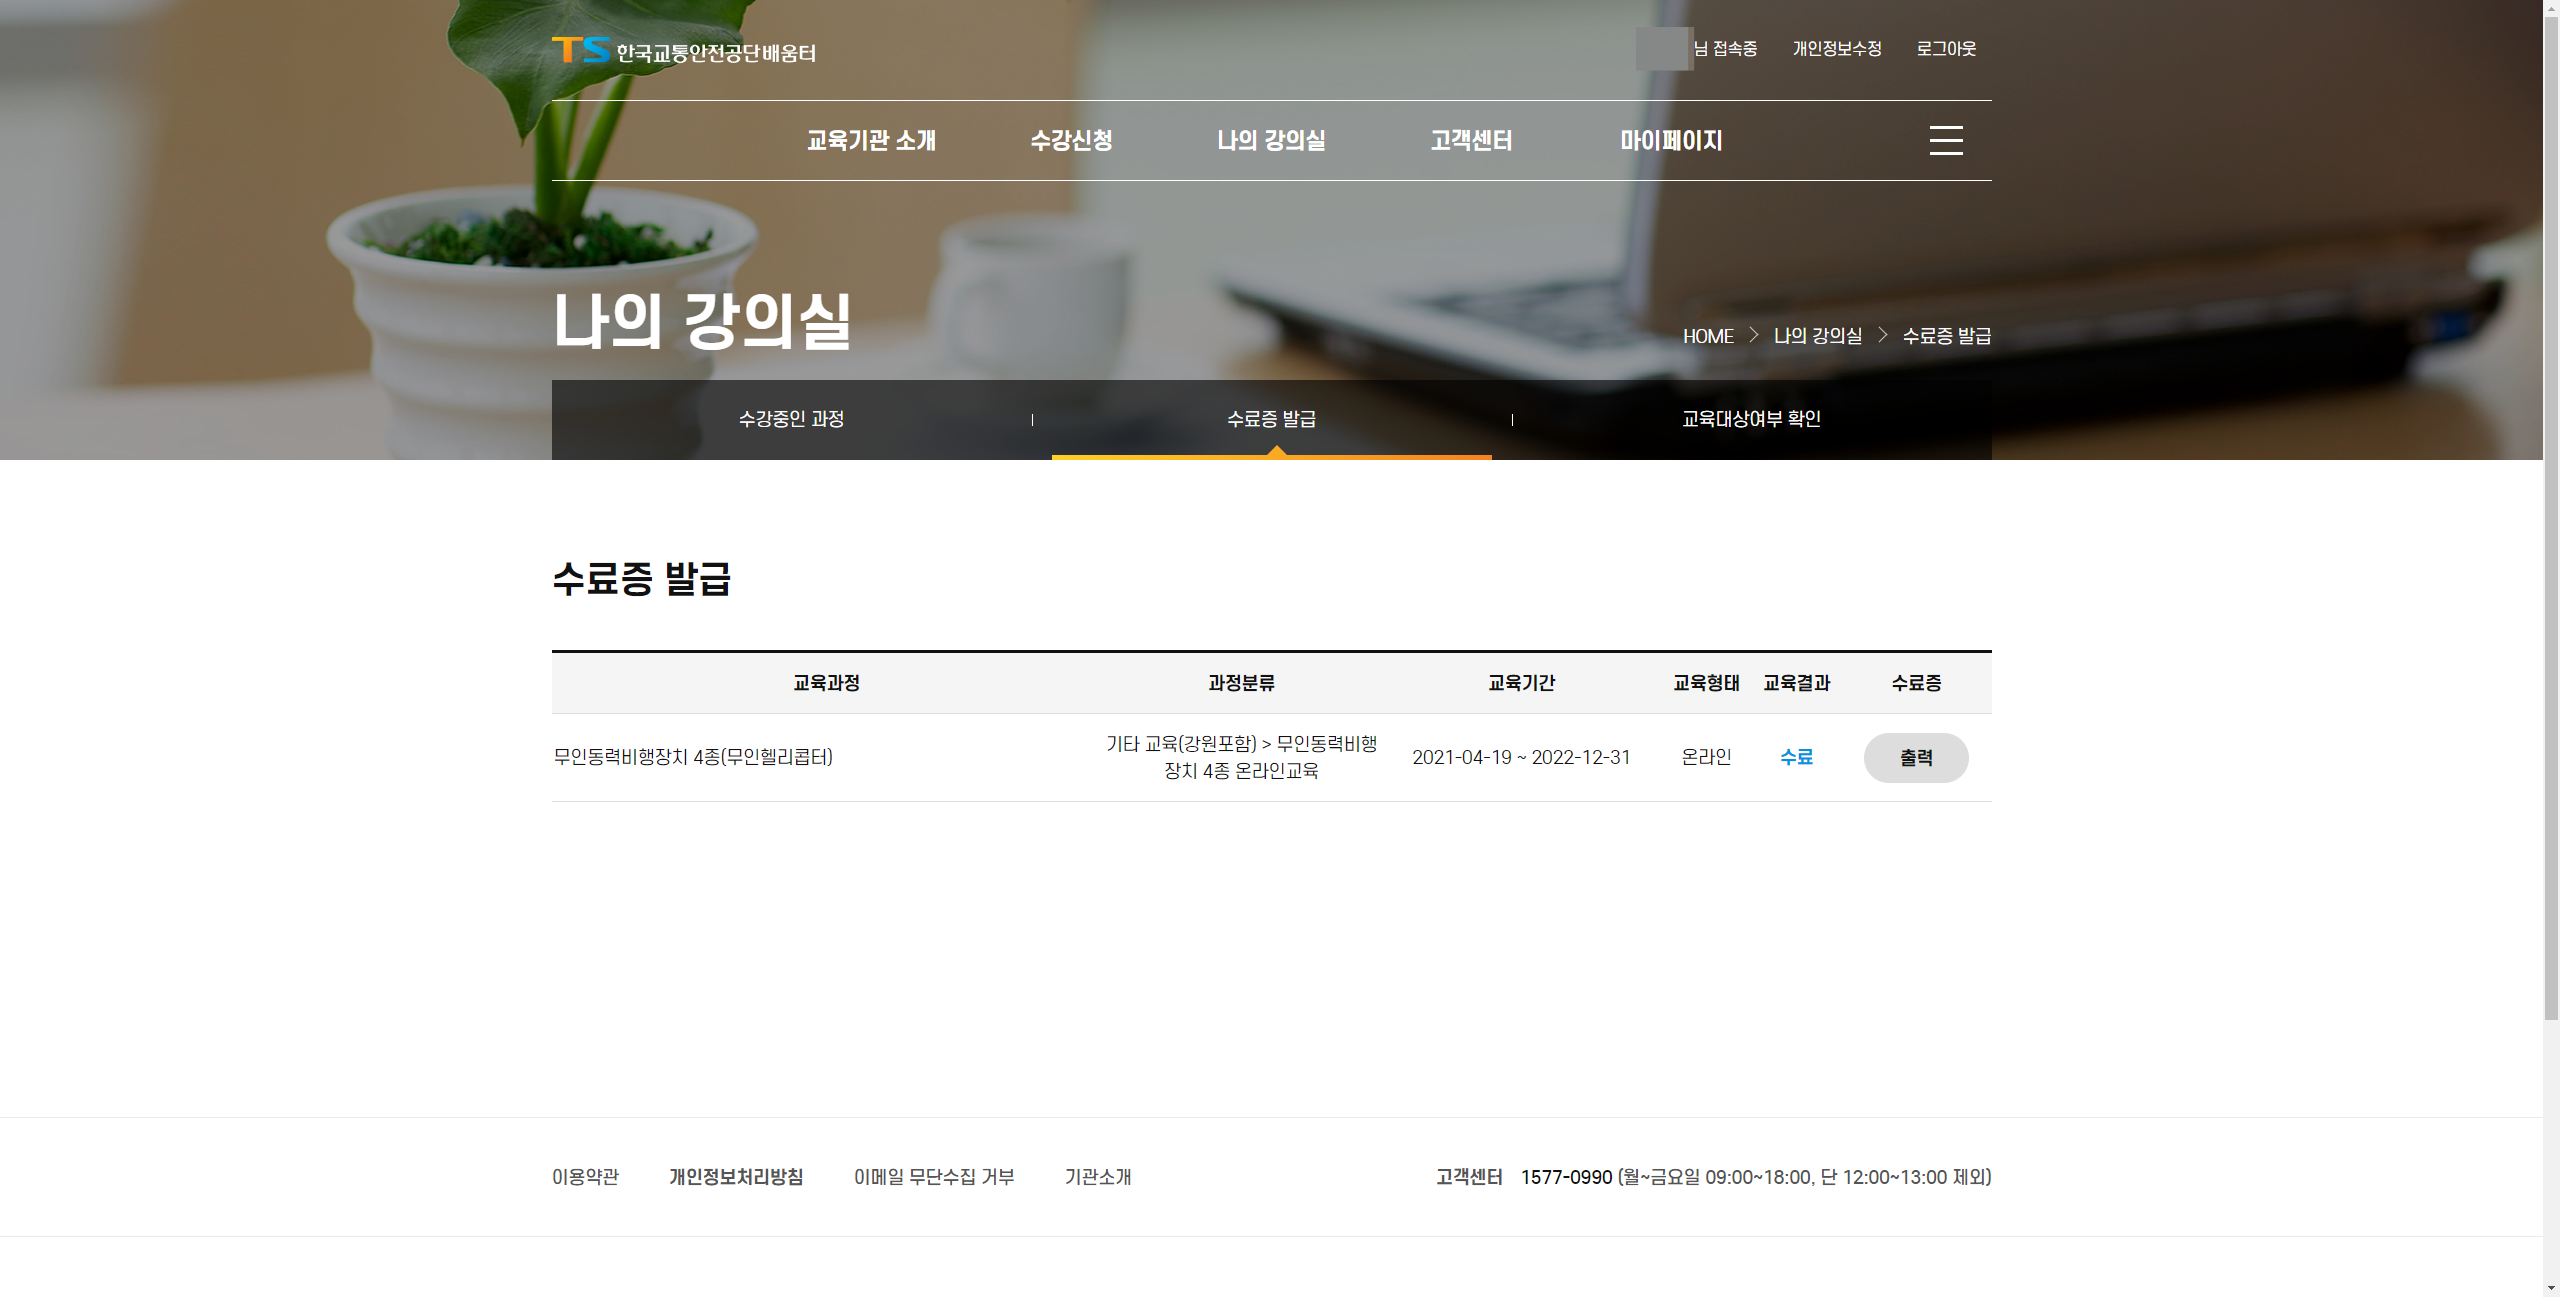Click 온라인 education type cell

tap(1706, 757)
